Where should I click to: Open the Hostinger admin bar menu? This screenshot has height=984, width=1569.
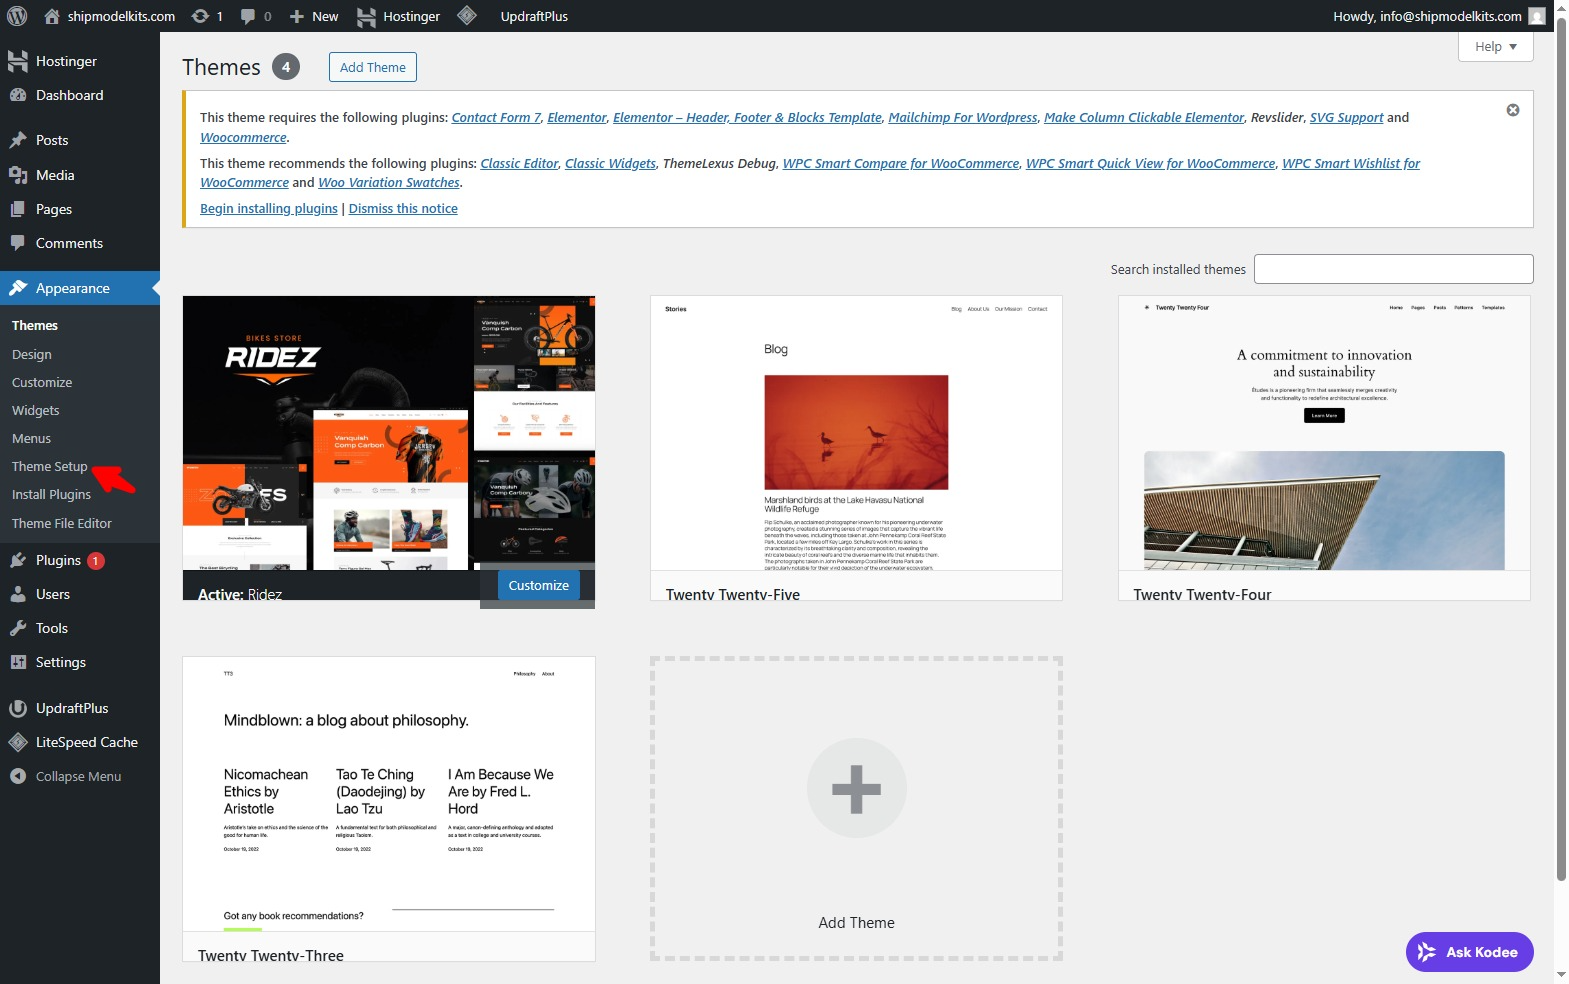(x=399, y=16)
